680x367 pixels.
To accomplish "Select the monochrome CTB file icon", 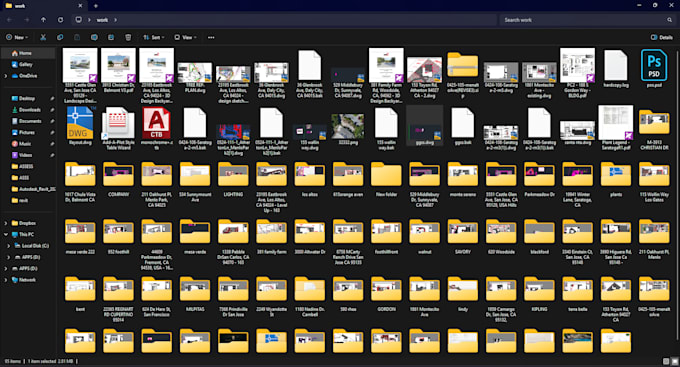I will tap(157, 123).
